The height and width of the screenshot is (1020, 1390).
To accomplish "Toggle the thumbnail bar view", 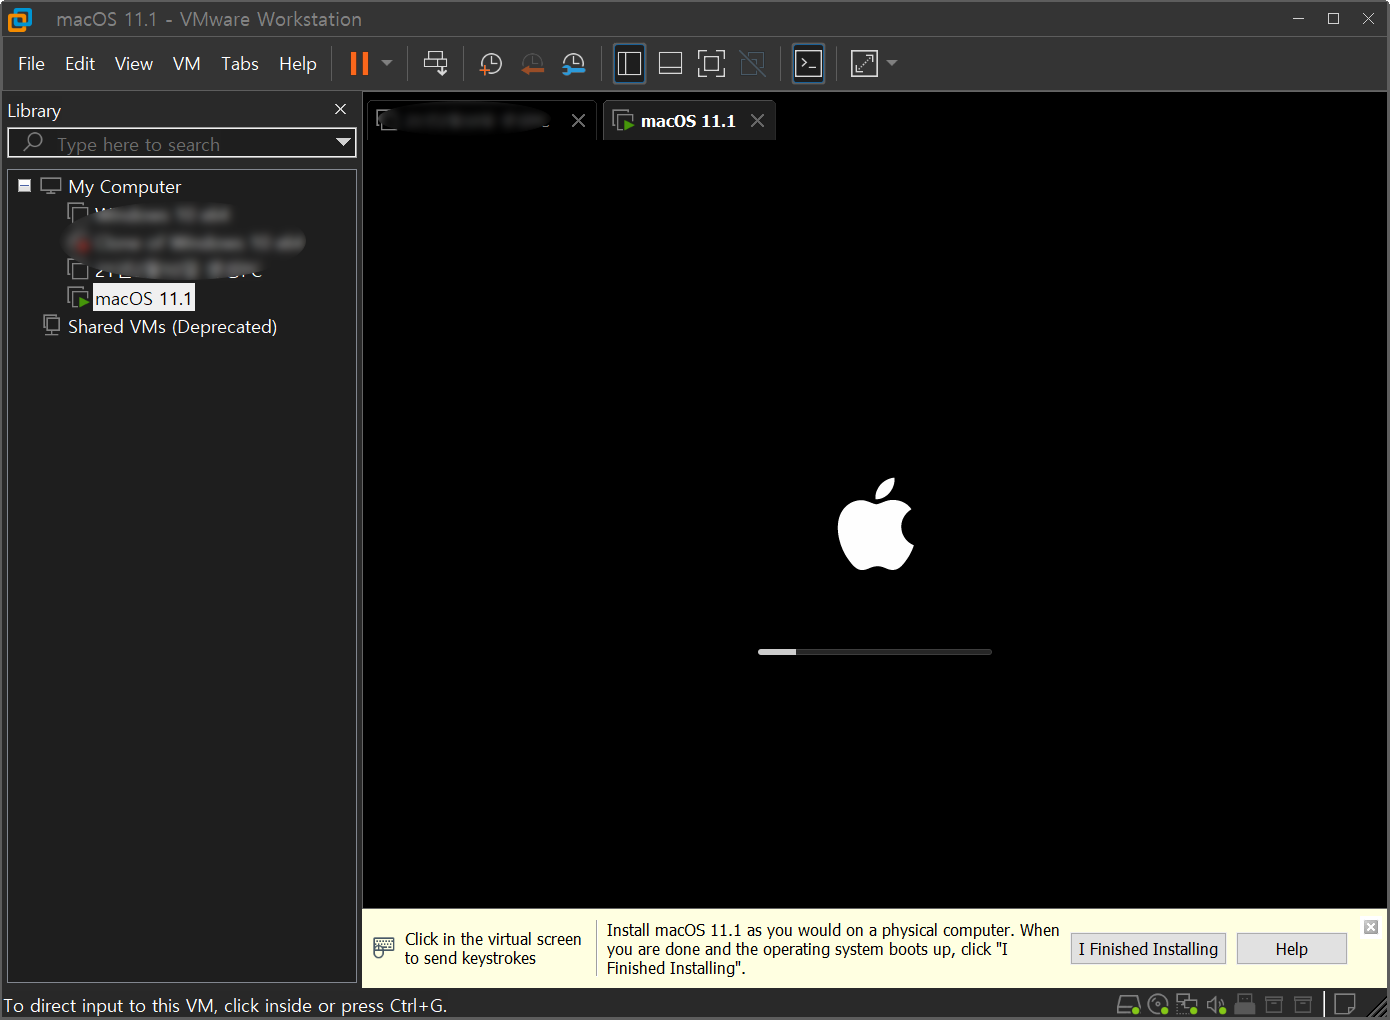I will coord(671,64).
